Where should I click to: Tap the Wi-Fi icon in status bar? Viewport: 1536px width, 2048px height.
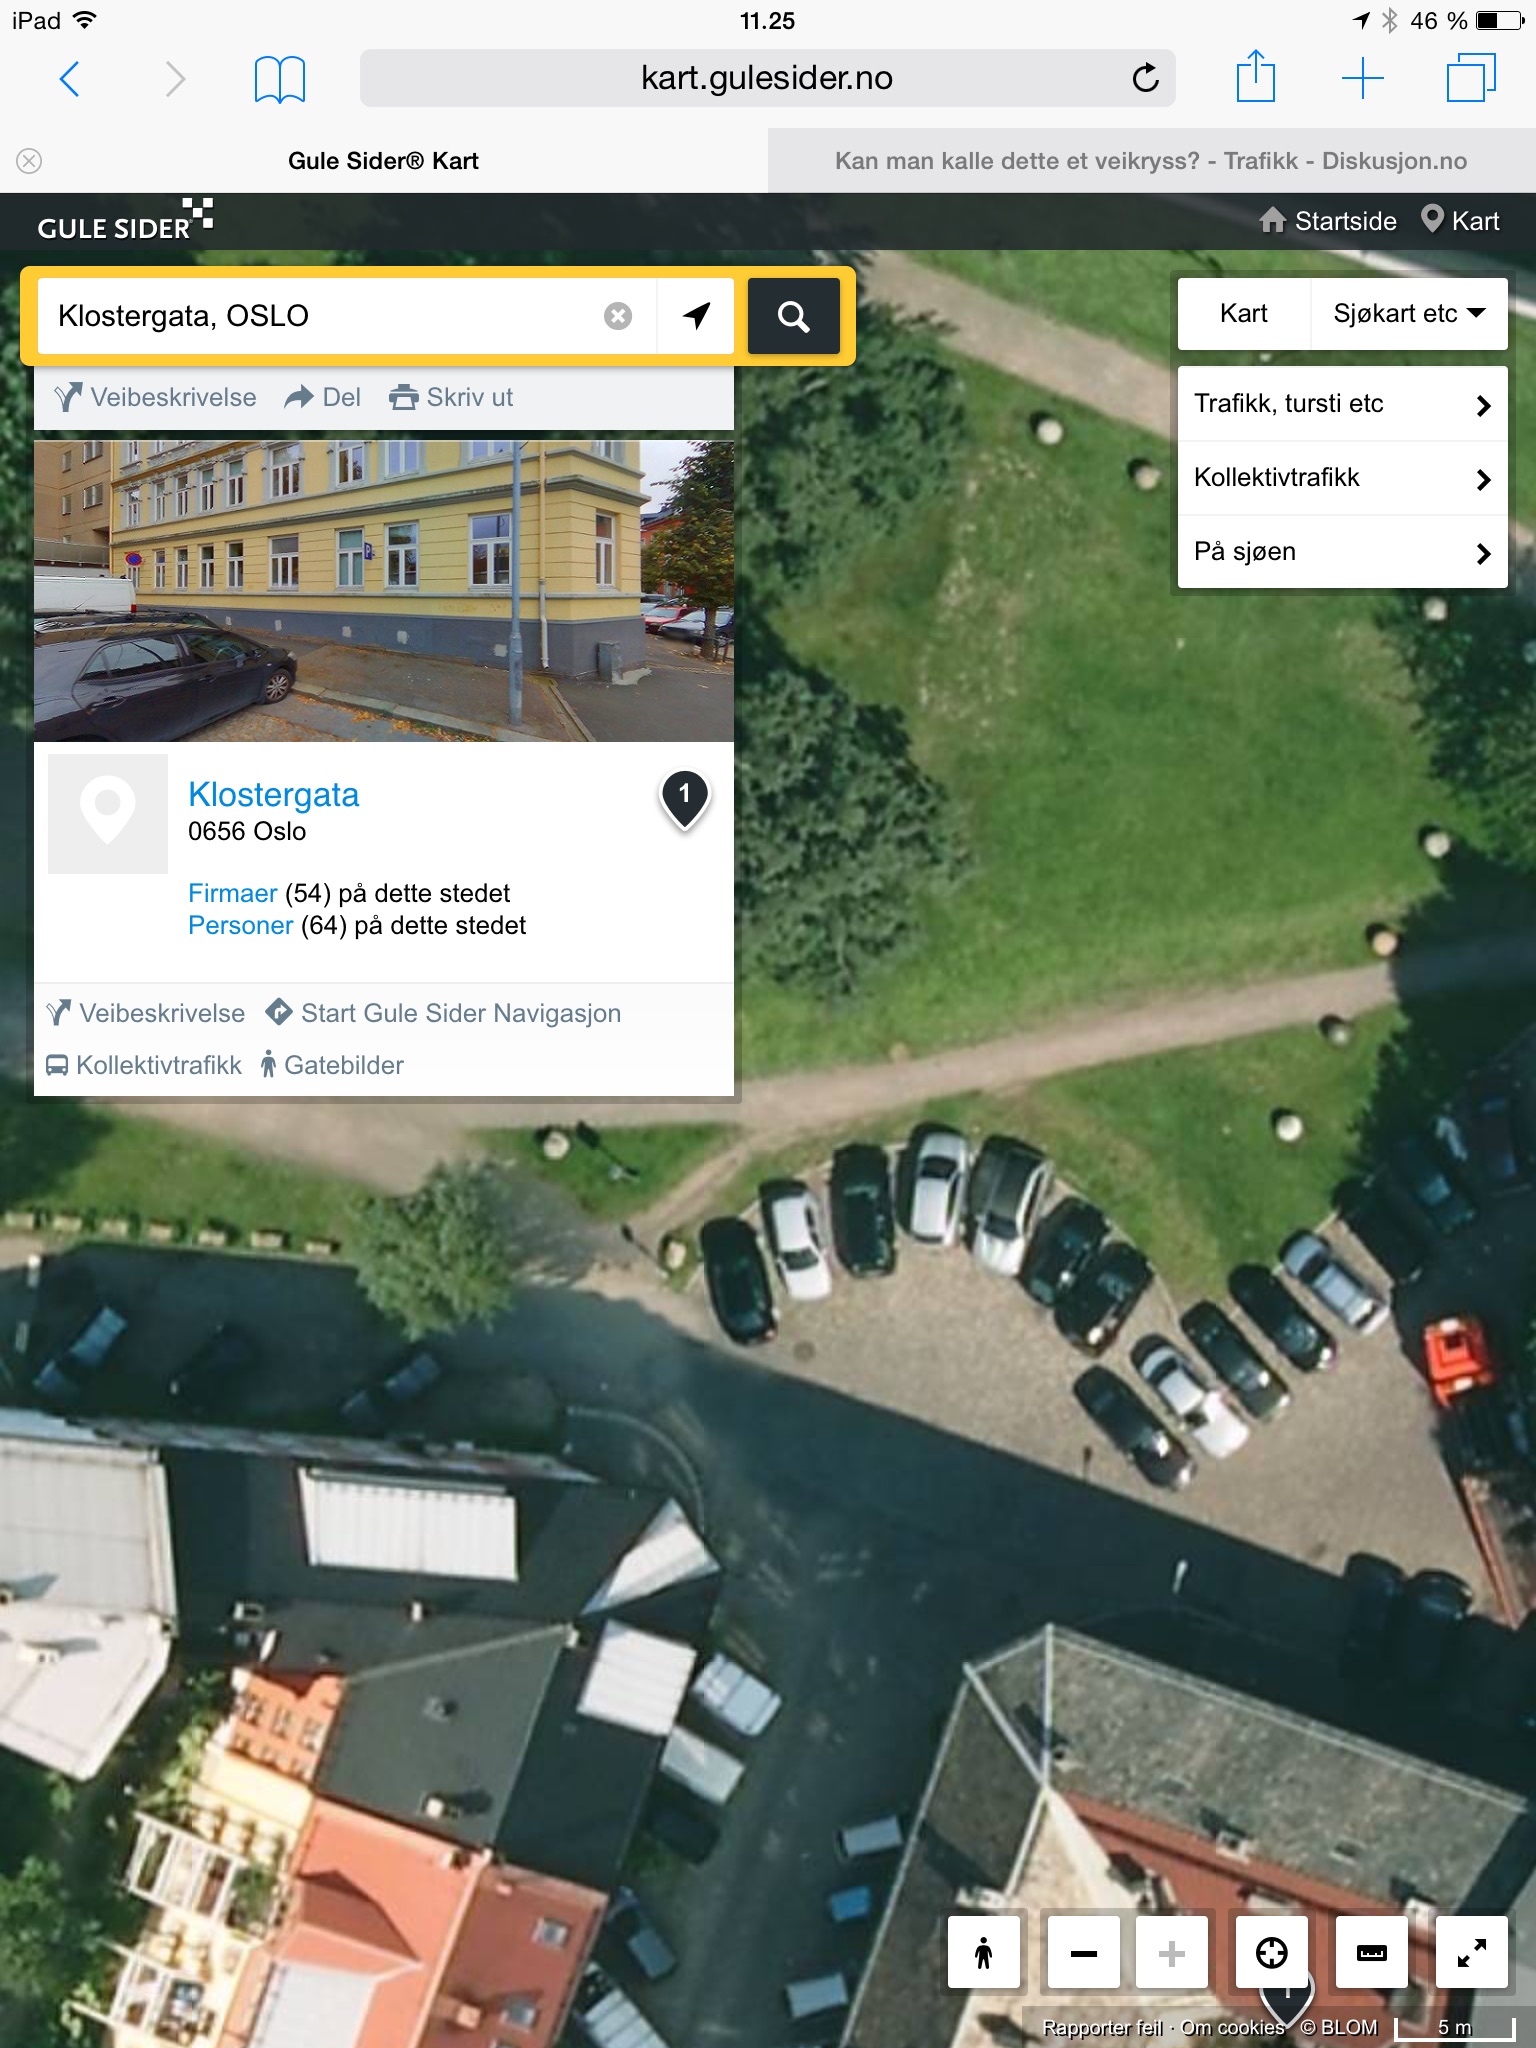click(85, 20)
